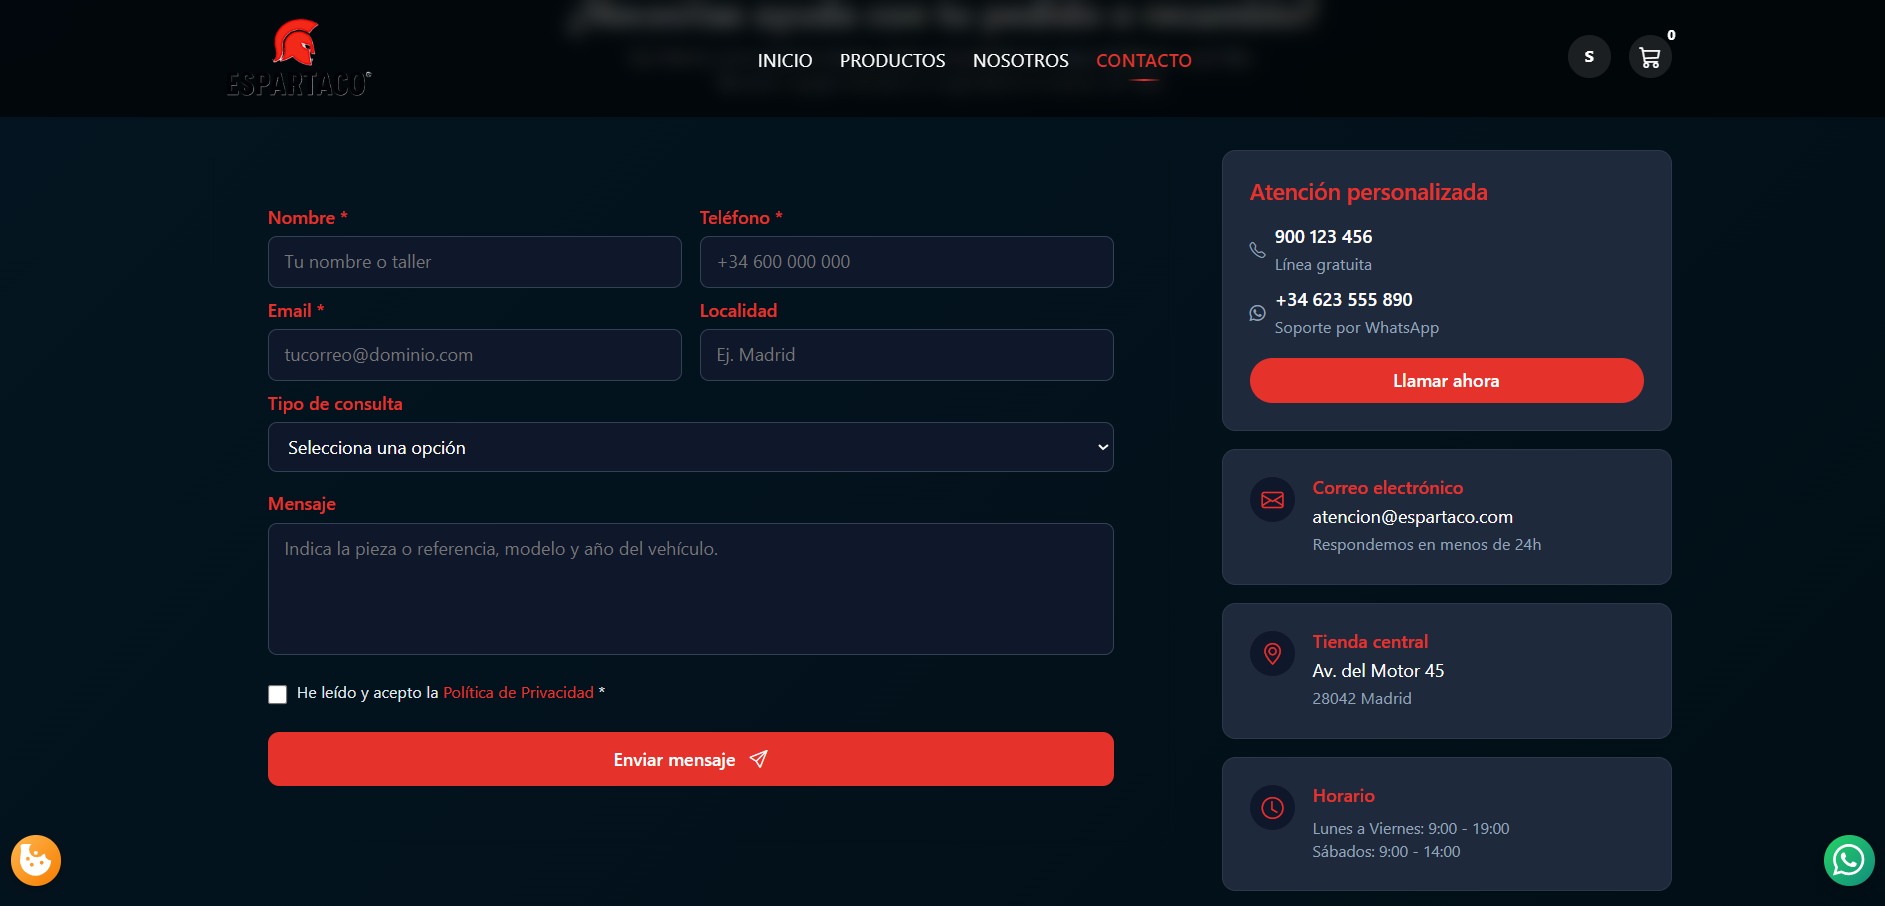Open the floating WhatsApp chat button
This screenshot has width=1885, height=906.
[x=1849, y=860]
